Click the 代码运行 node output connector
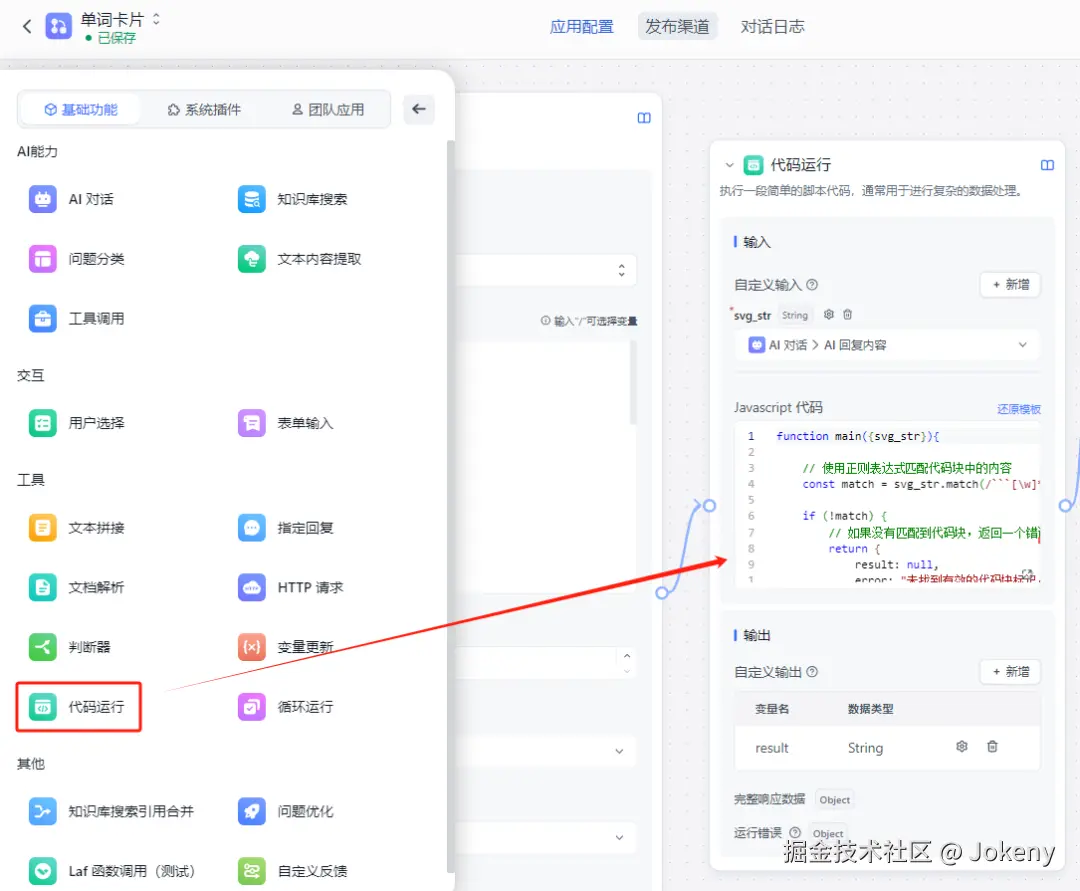The height and width of the screenshot is (891, 1080). tap(1066, 505)
